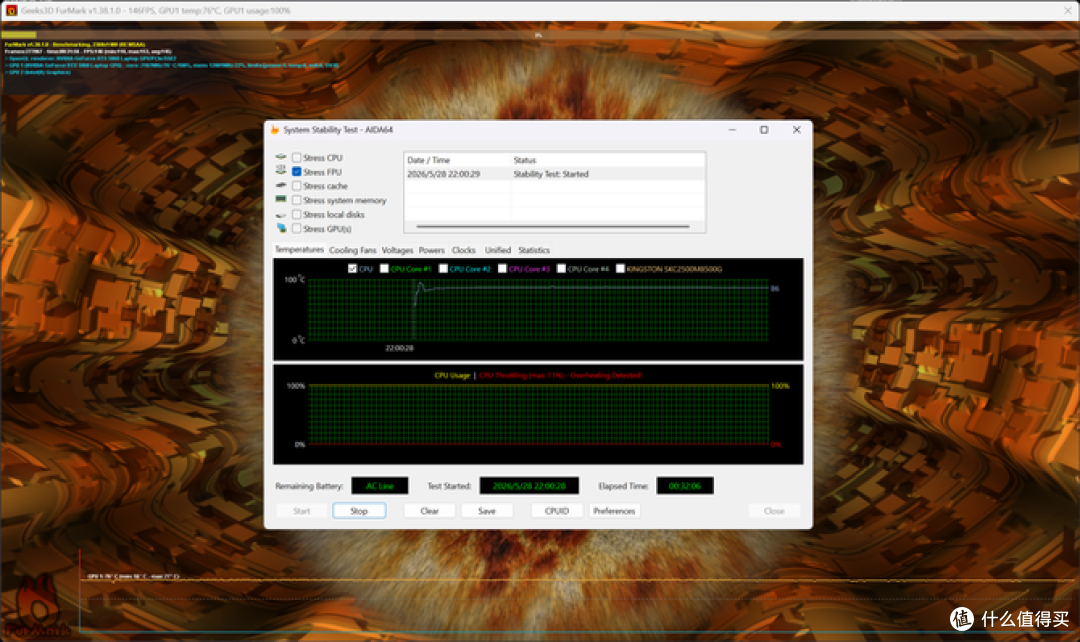This screenshot has width=1080, height=642.
Task: Open the Cooling Fans tab
Action: (x=353, y=250)
